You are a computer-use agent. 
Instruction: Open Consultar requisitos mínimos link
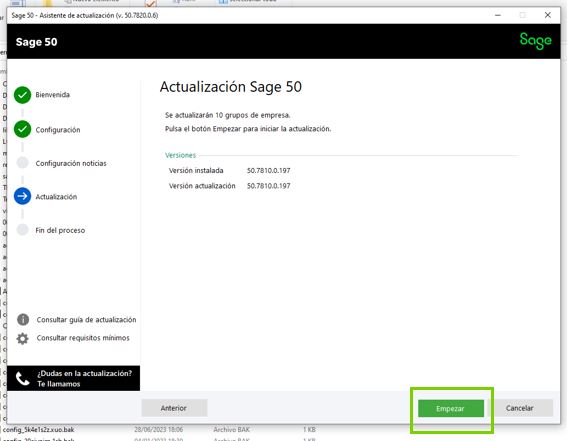point(83,338)
